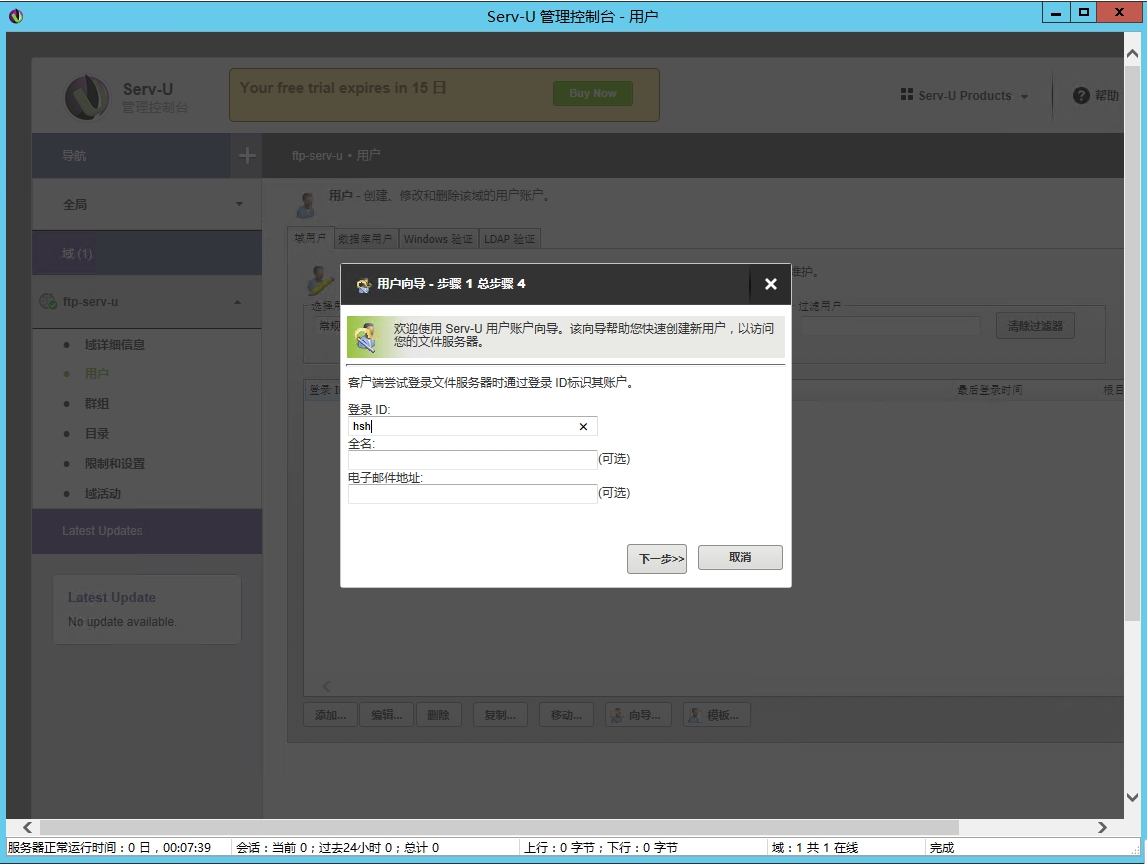The width and height of the screenshot is (1147, 864).
Task: Click the horizontal scrollbar right arrow
Action: point(1102,827)
